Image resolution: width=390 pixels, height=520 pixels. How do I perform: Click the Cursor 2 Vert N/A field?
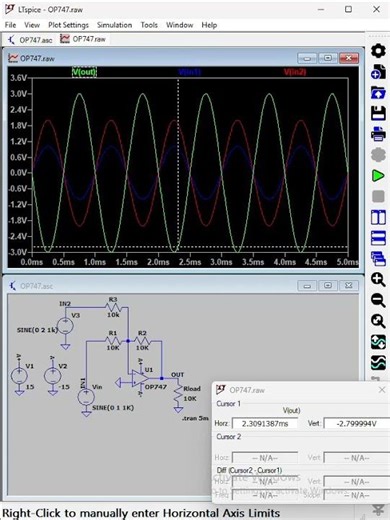pyautogui.click(x=357, y=458)
